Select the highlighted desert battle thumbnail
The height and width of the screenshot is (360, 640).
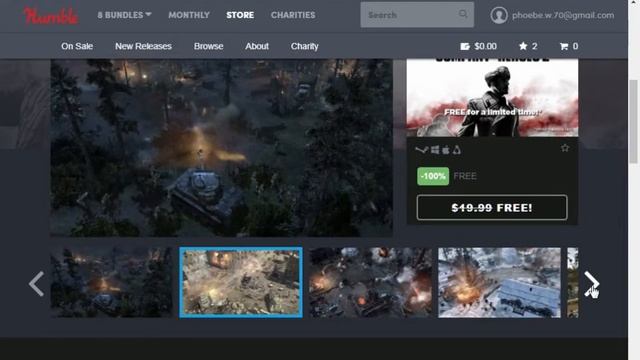click(241, 282)
